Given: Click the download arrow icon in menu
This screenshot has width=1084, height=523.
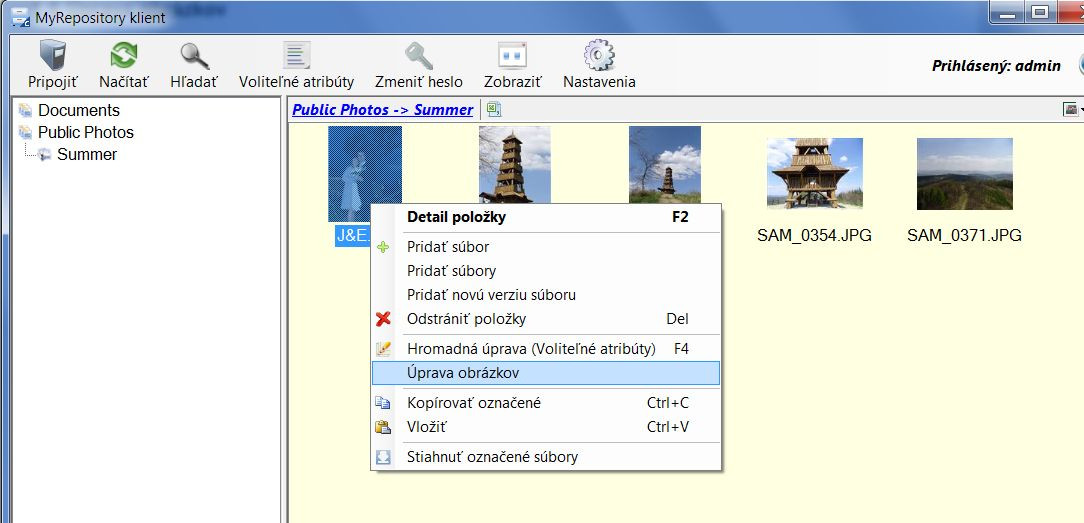Looking at the screenshot, I should click(x=383, y=457).
